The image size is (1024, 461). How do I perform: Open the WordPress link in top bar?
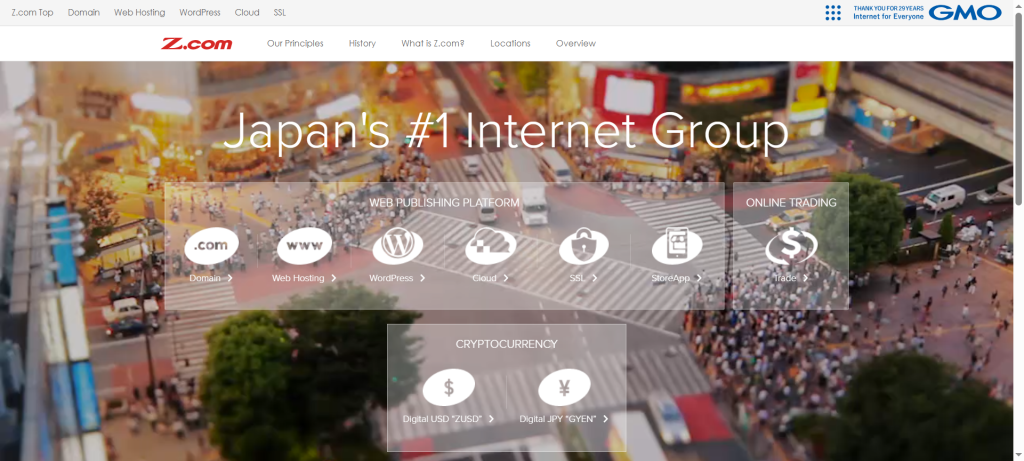point(200,13)
